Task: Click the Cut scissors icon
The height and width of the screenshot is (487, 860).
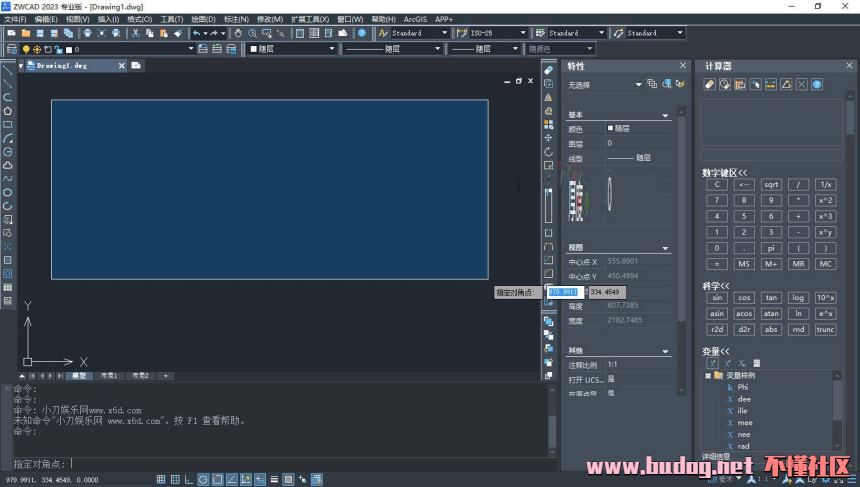Action: coord(135,33)
